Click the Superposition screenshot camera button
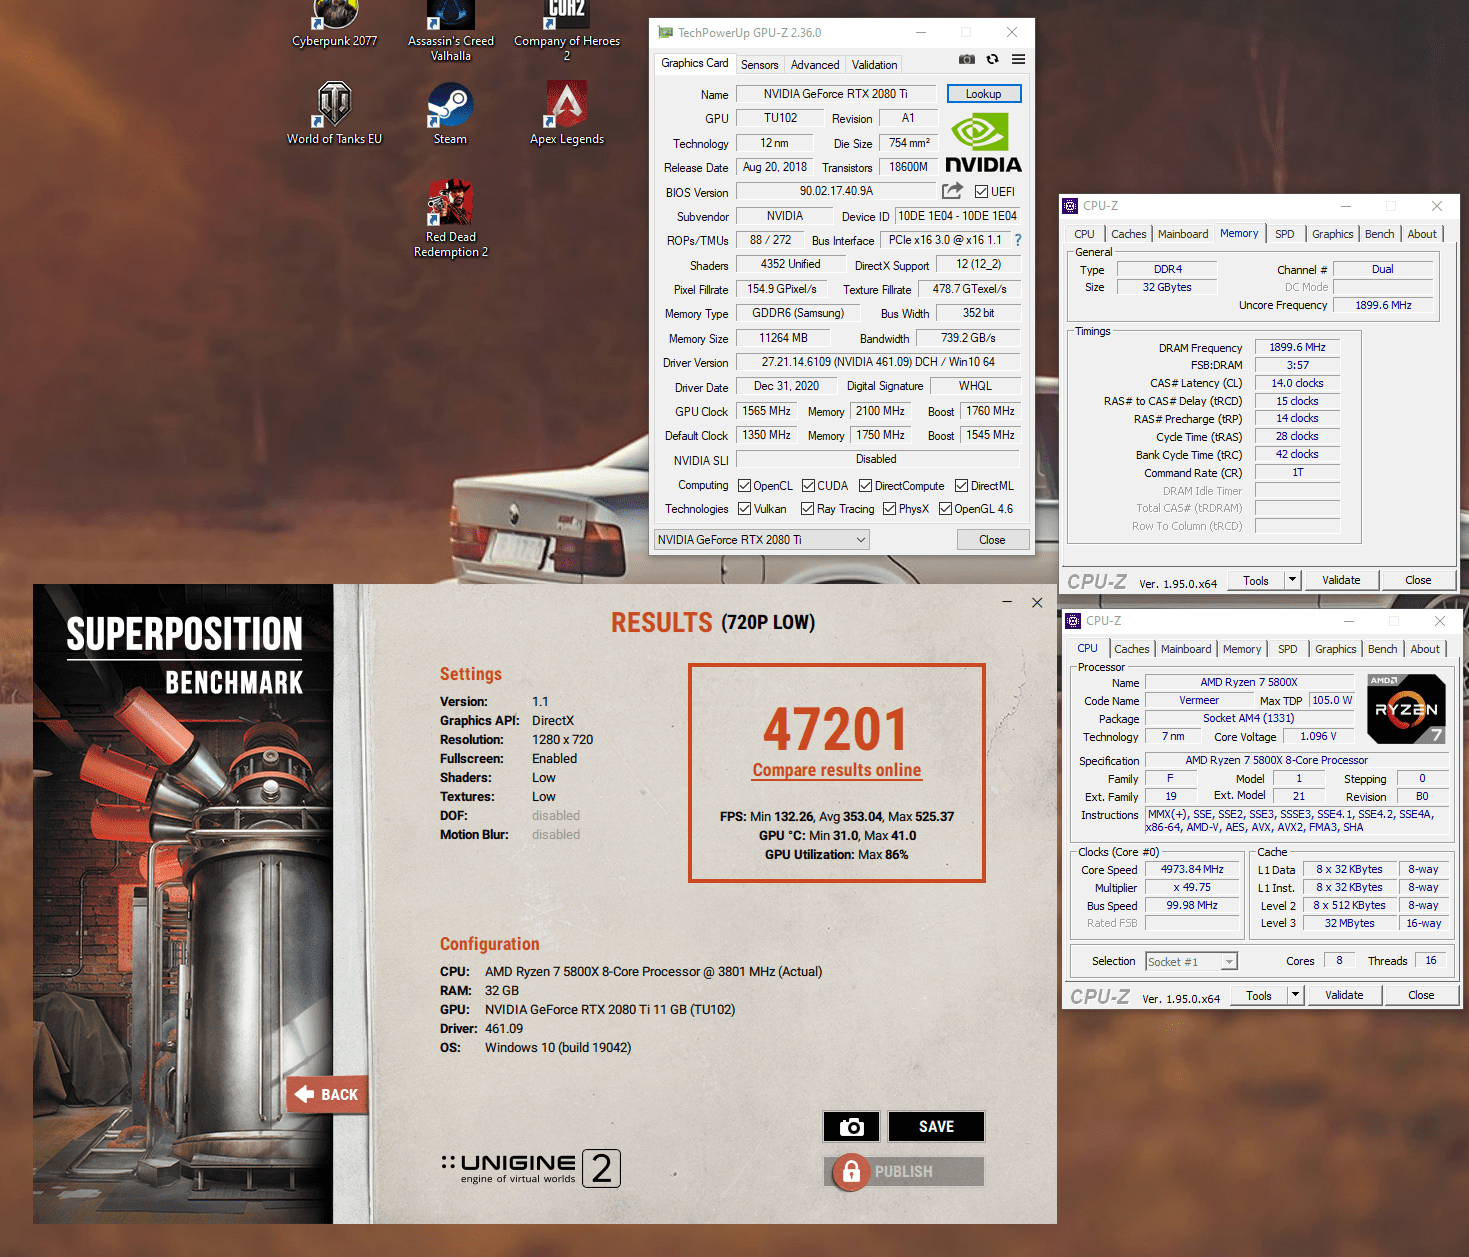The width and height of the screenshot is (1469, 1257). pyautogui.click(x=851, y=1126)
